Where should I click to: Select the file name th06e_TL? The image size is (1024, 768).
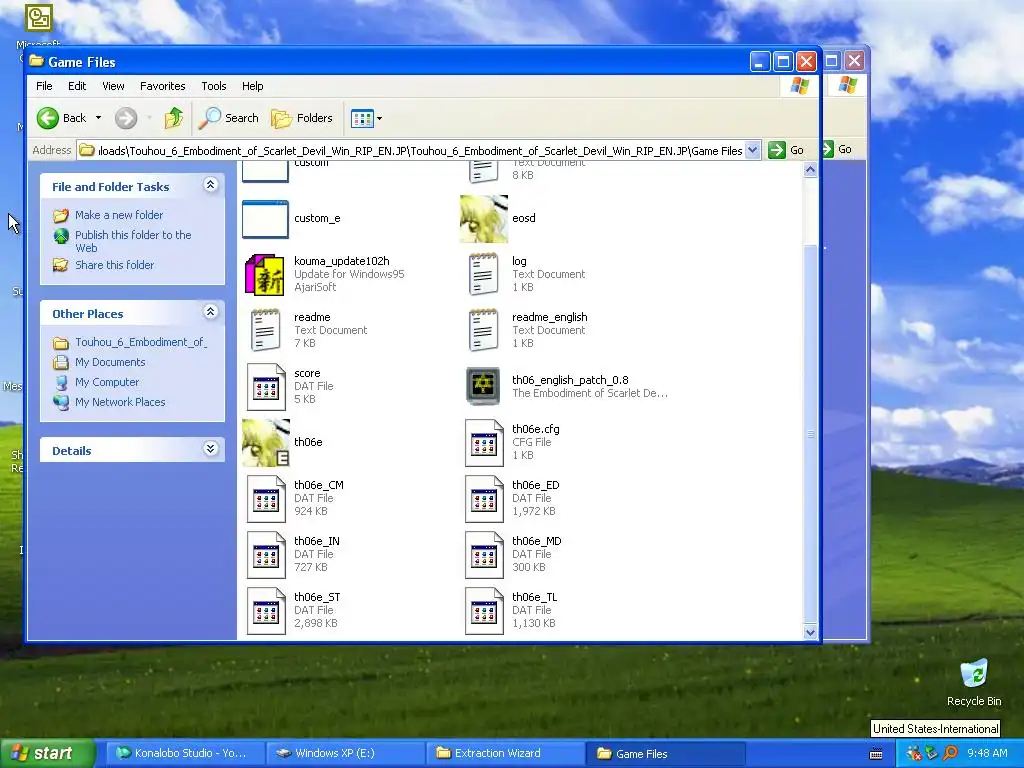(x=535, y=597)
